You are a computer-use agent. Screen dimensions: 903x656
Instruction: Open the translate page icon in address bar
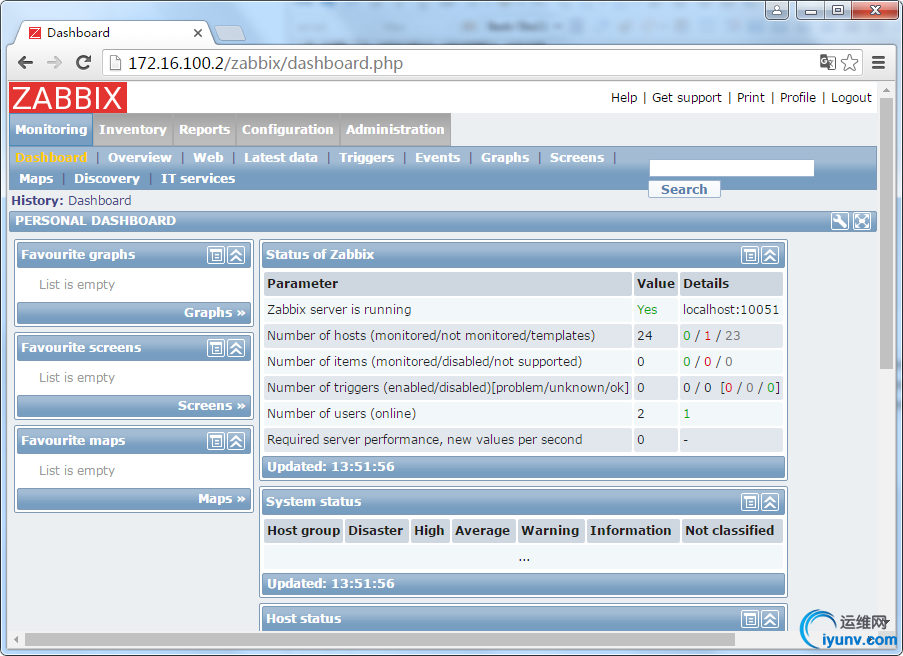point(828,62)
